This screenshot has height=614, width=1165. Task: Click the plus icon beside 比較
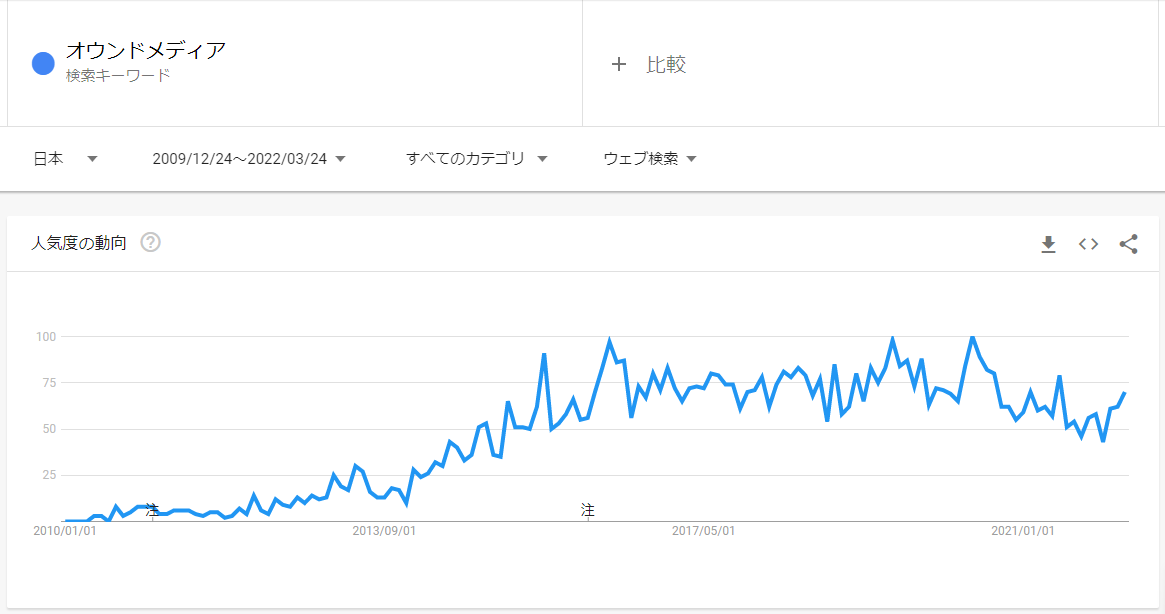(x=619, y=65)
